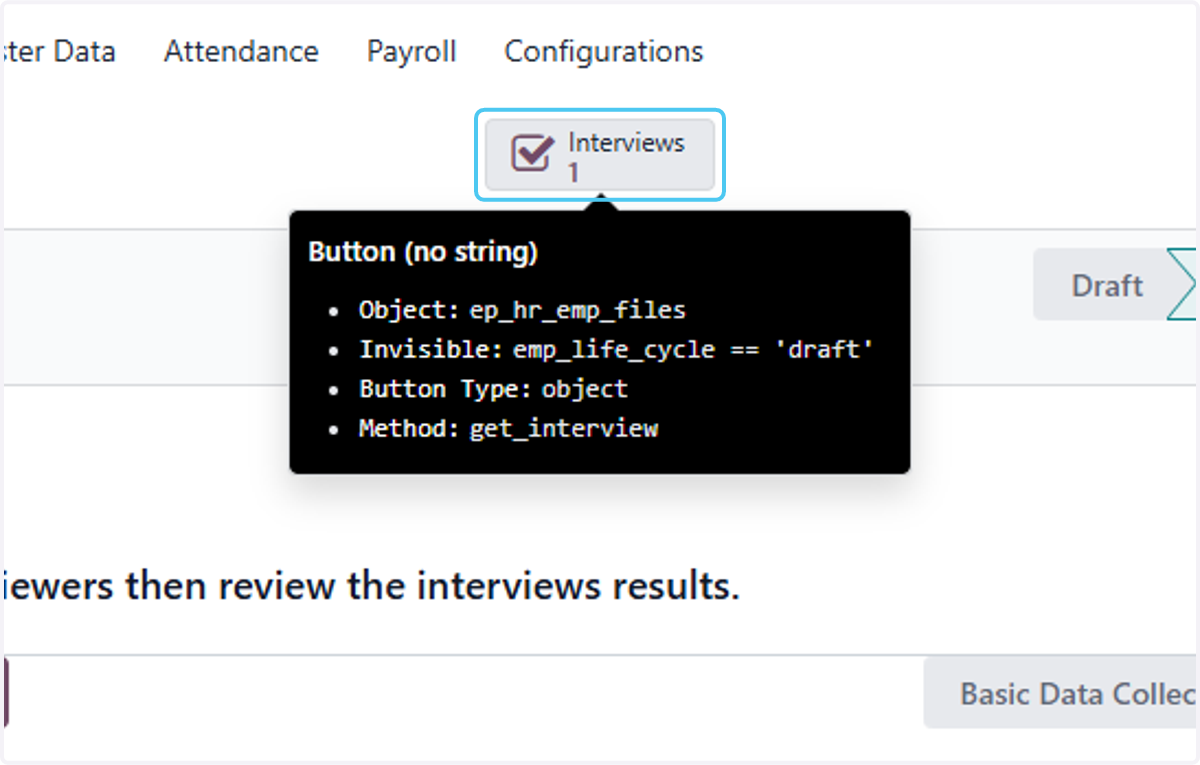Click the 'Object: ep_hr_emp_files' tooltip line
Viewport: 1200px width, 765px height.
point(522,310)
